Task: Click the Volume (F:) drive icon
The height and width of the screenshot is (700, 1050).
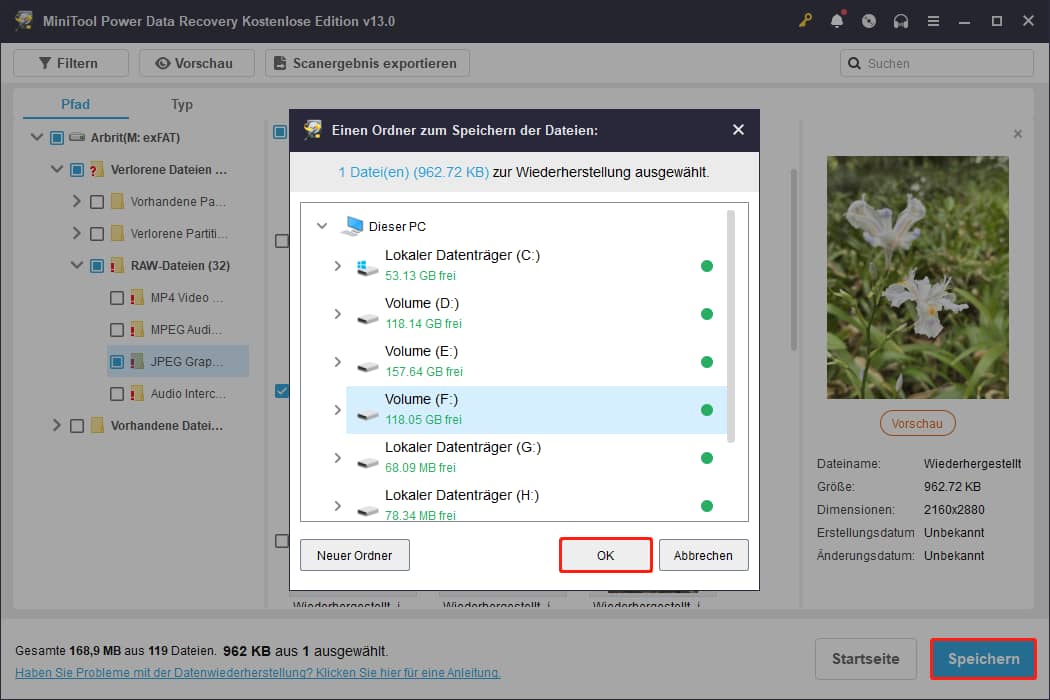Action: click(367, 415)
